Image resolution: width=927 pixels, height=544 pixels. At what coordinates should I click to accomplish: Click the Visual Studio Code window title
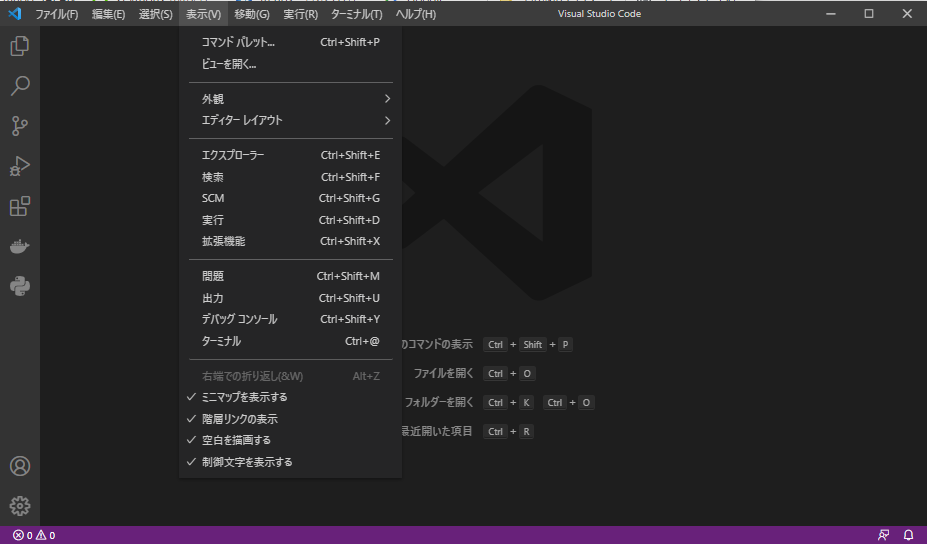click(599, 14)
